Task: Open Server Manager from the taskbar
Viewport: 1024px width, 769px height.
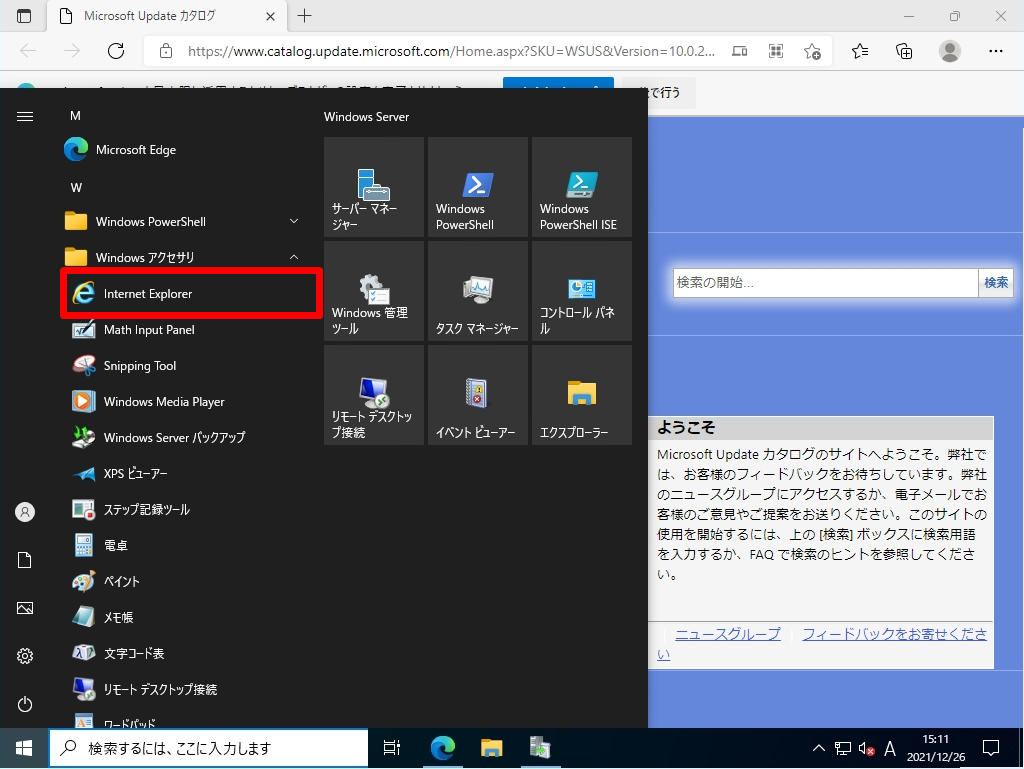Action: point(540,748)
